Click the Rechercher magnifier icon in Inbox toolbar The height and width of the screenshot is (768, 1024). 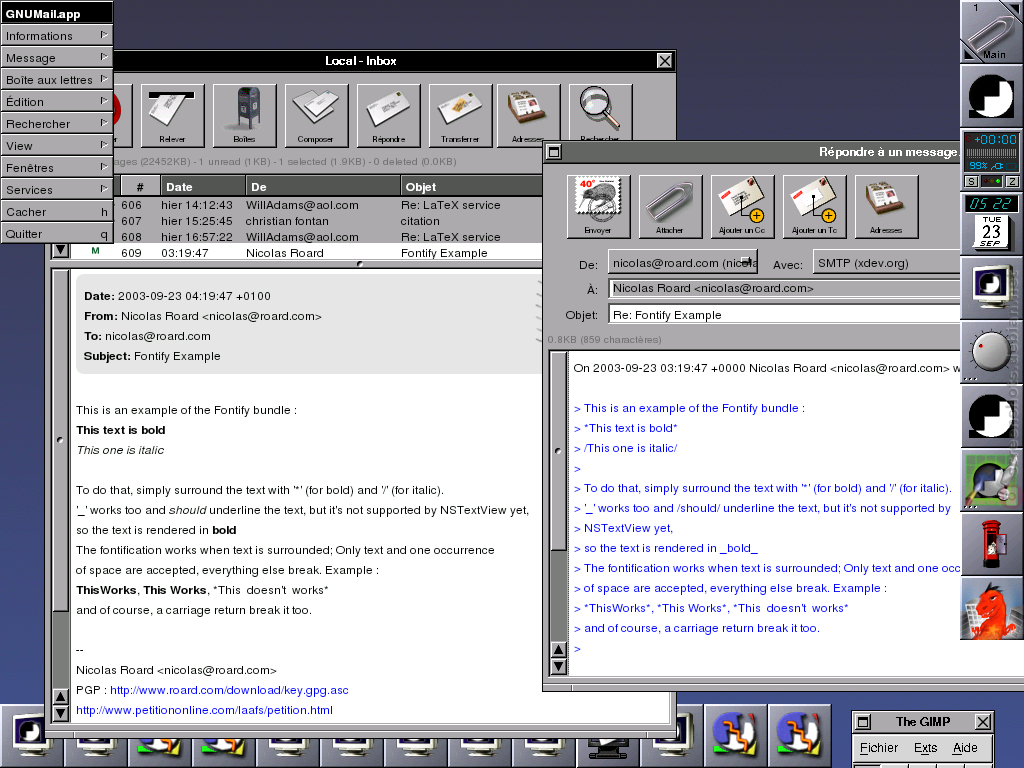600,112
